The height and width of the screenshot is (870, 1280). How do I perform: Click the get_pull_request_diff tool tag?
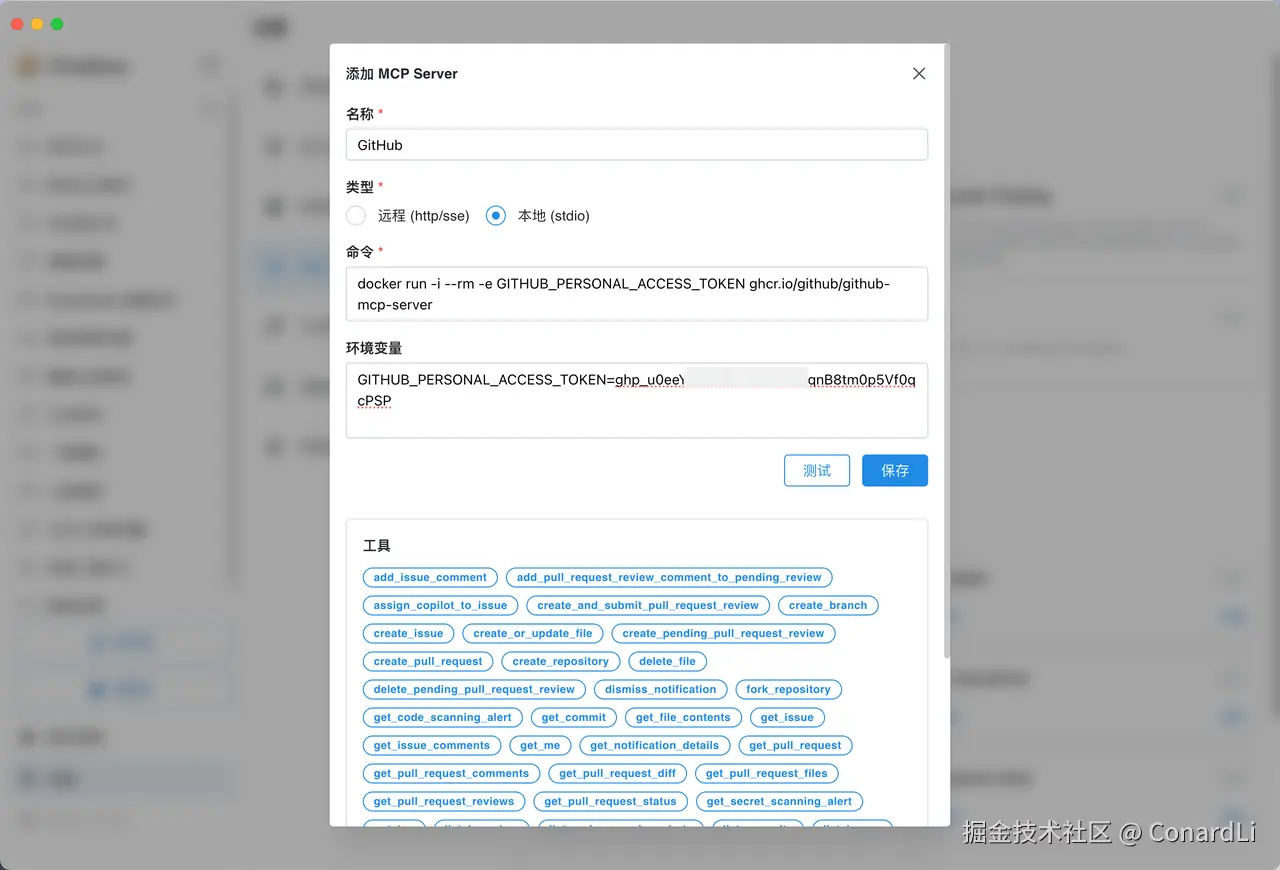[617, 773]
